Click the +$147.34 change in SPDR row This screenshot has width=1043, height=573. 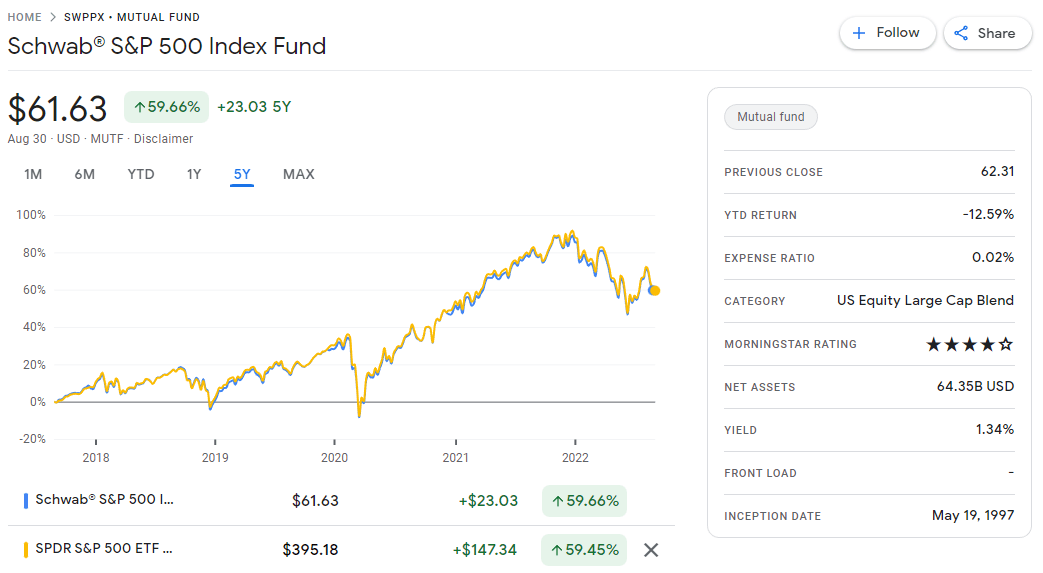click(x=485, y=550)
